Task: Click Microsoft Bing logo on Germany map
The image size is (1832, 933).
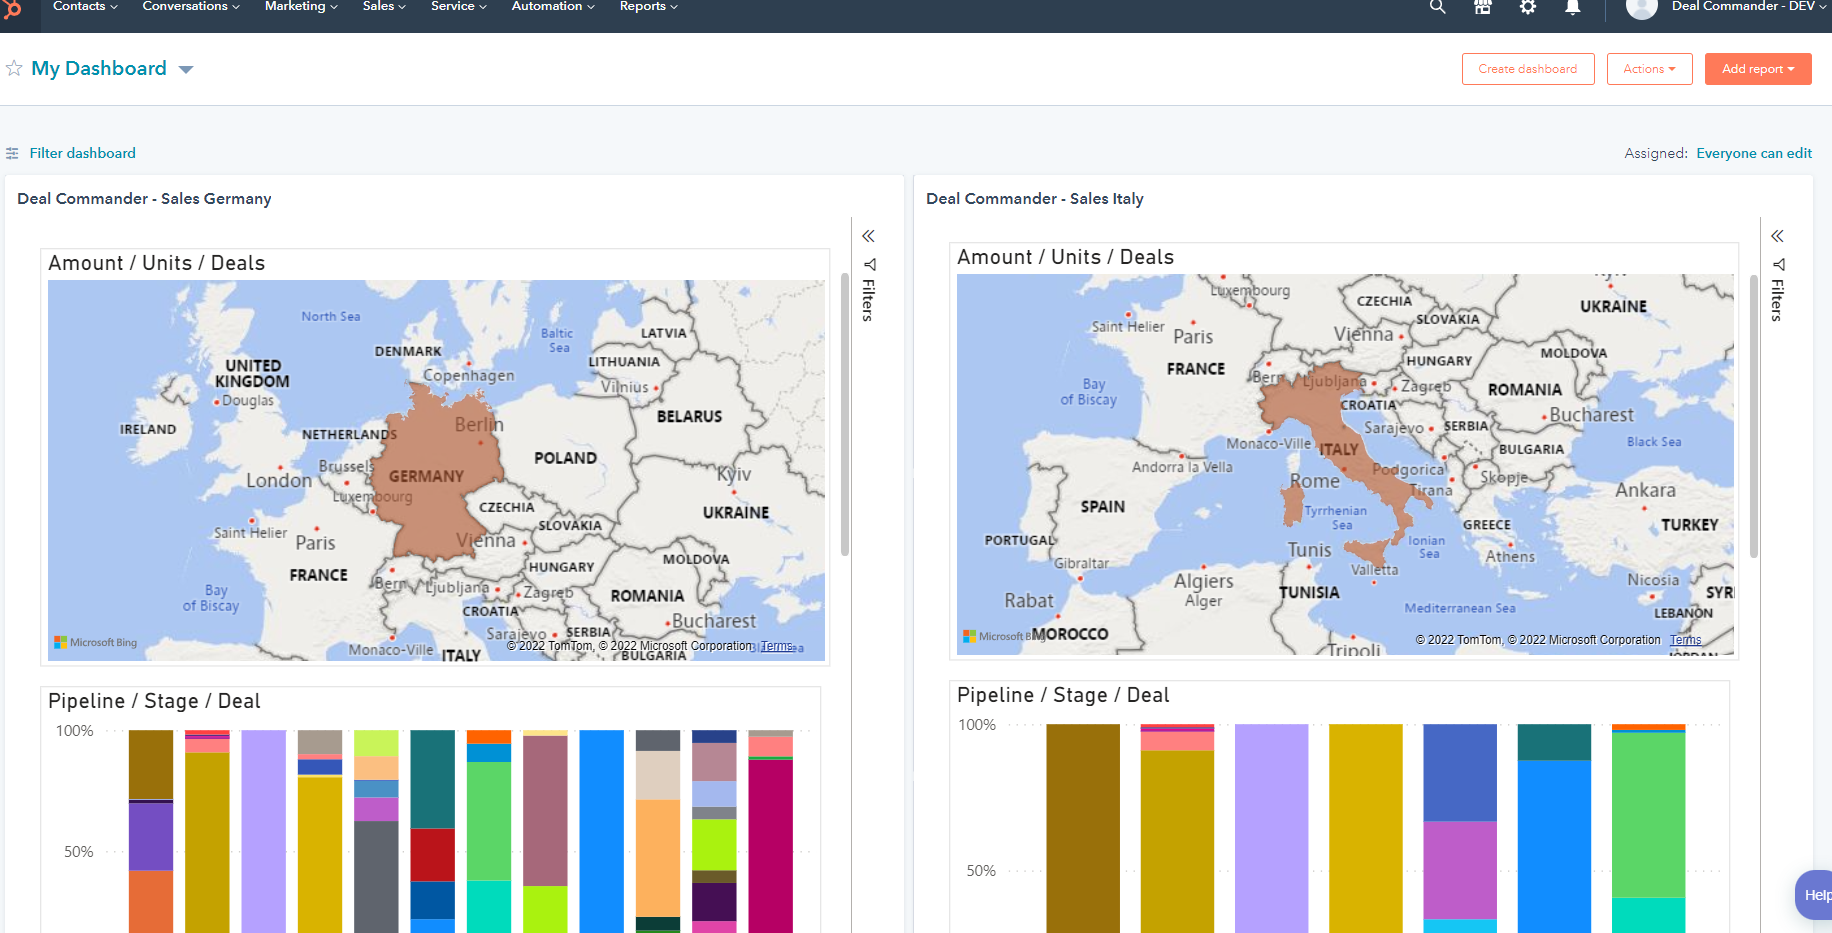Action: pos(96,642)
